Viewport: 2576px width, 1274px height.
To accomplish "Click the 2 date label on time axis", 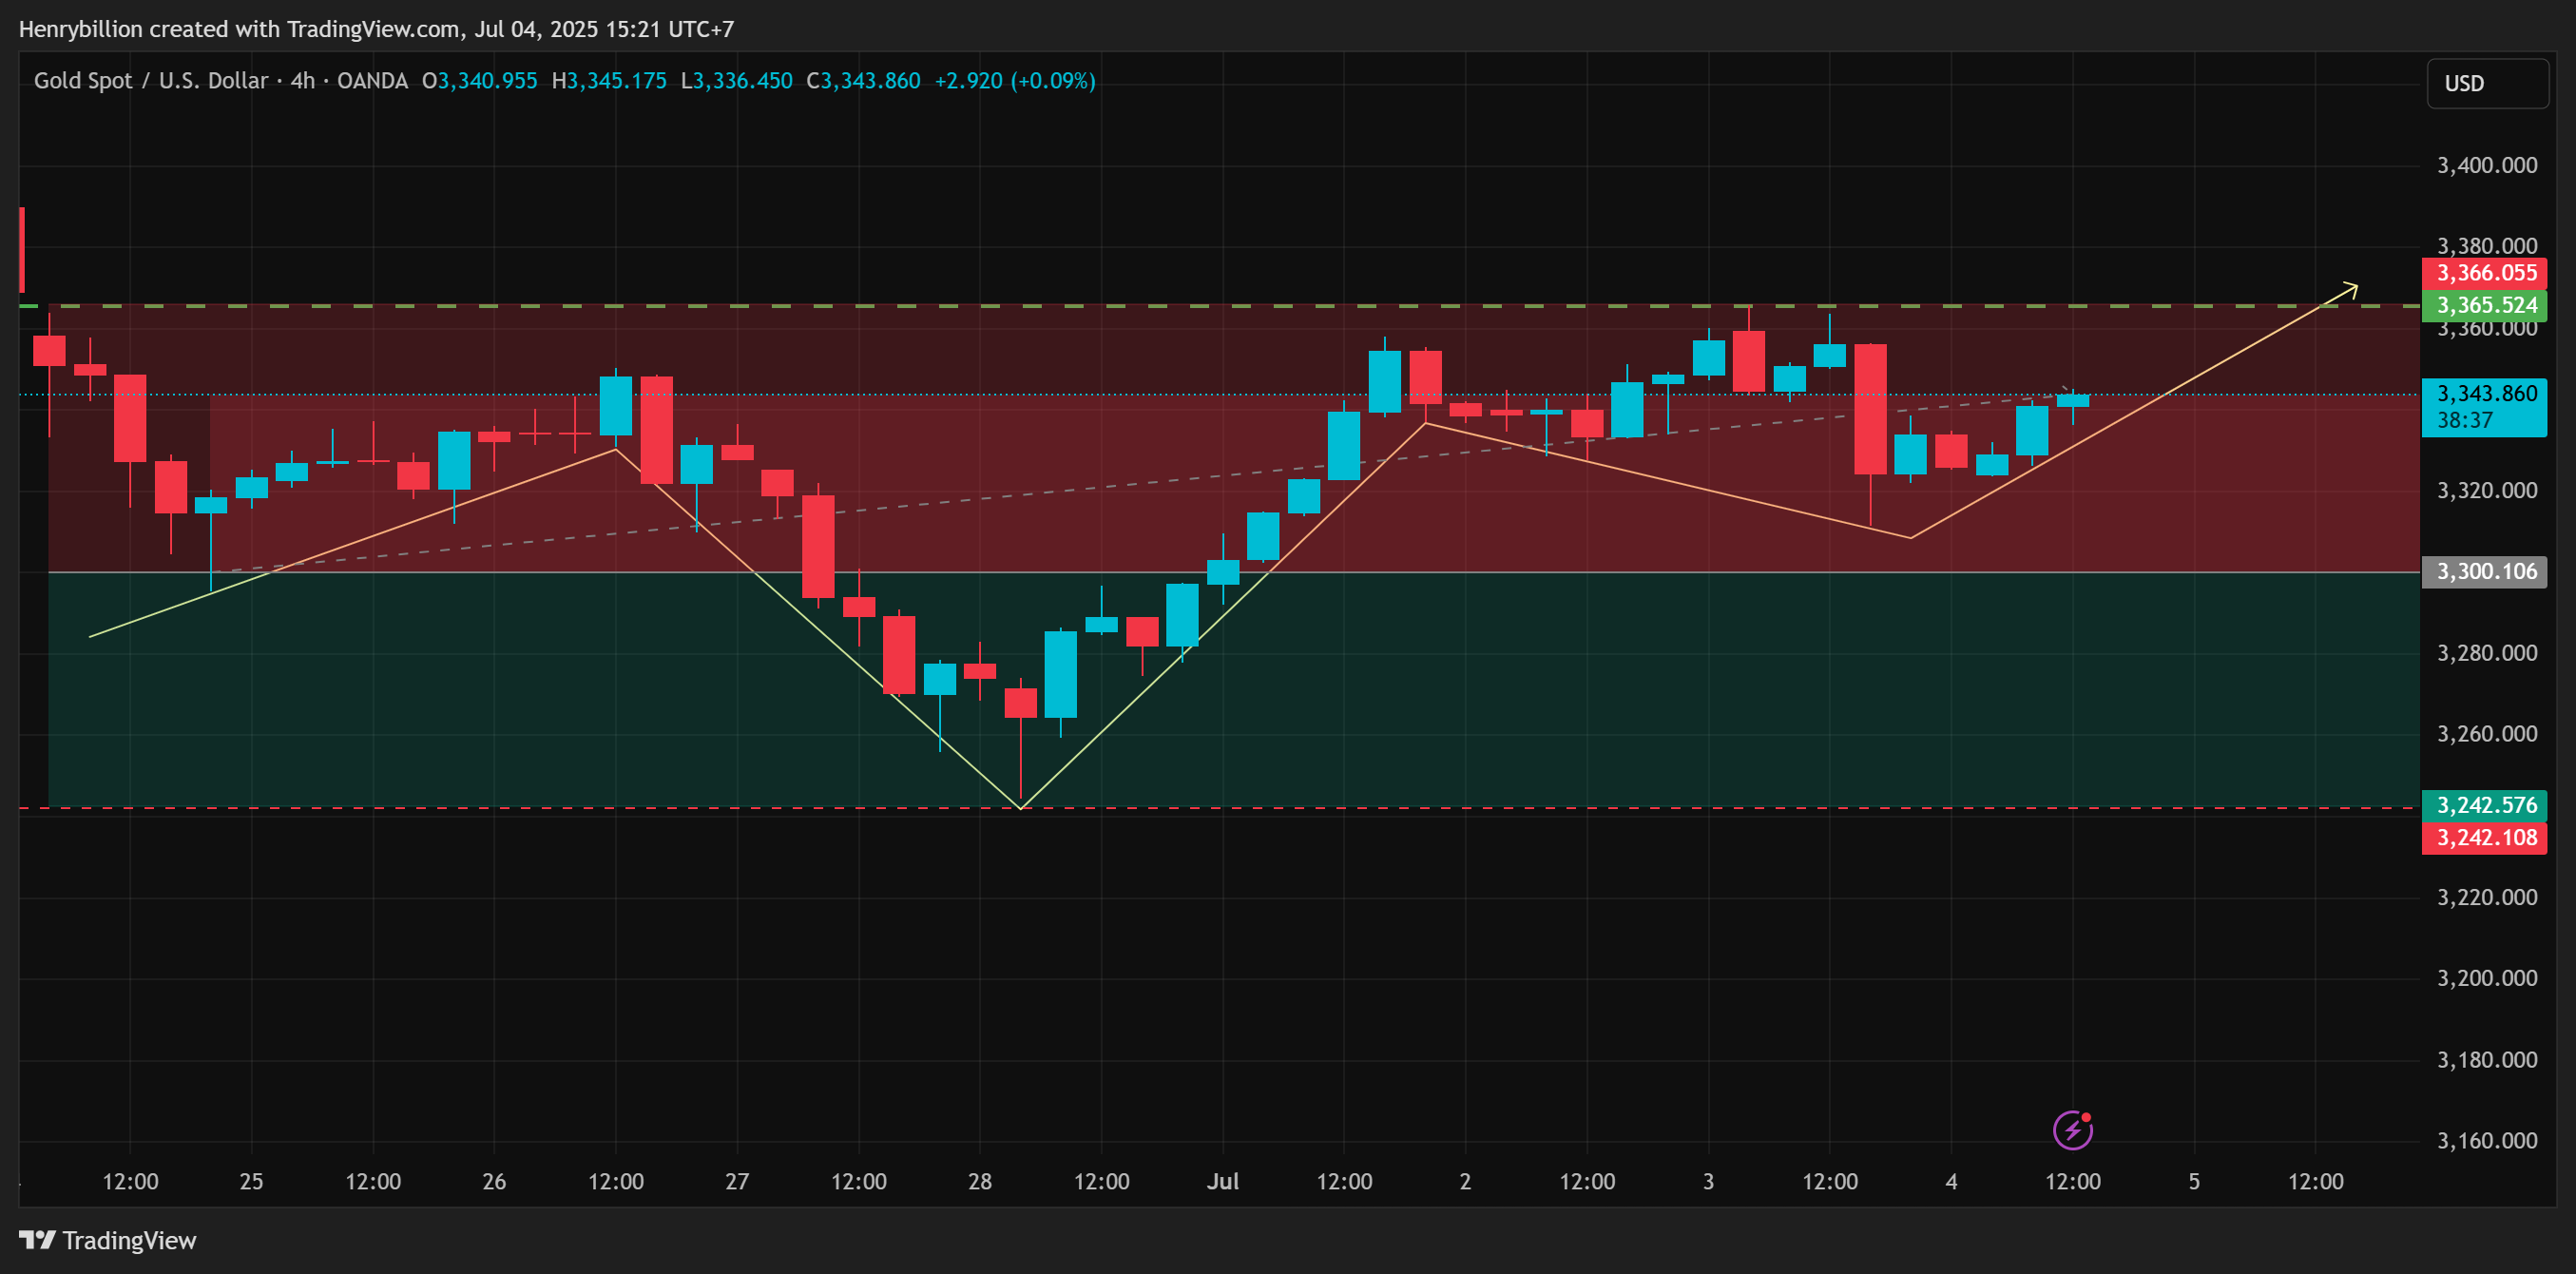I will click(1465, 1181).
